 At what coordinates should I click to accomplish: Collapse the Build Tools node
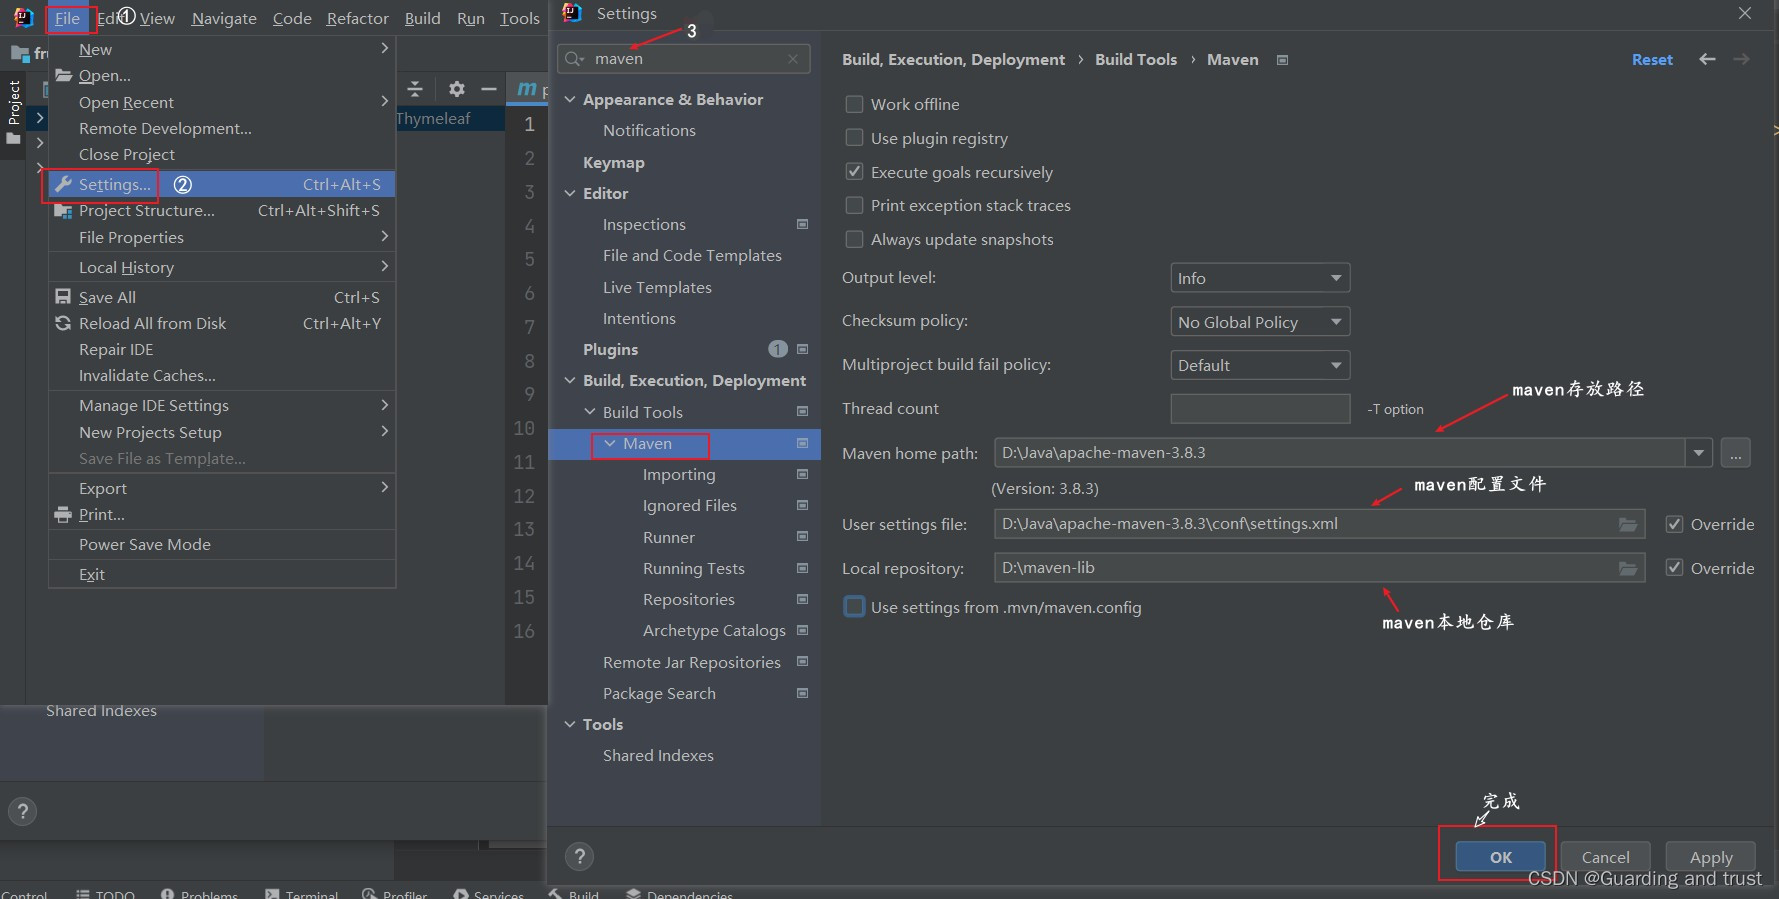[590, 412]
